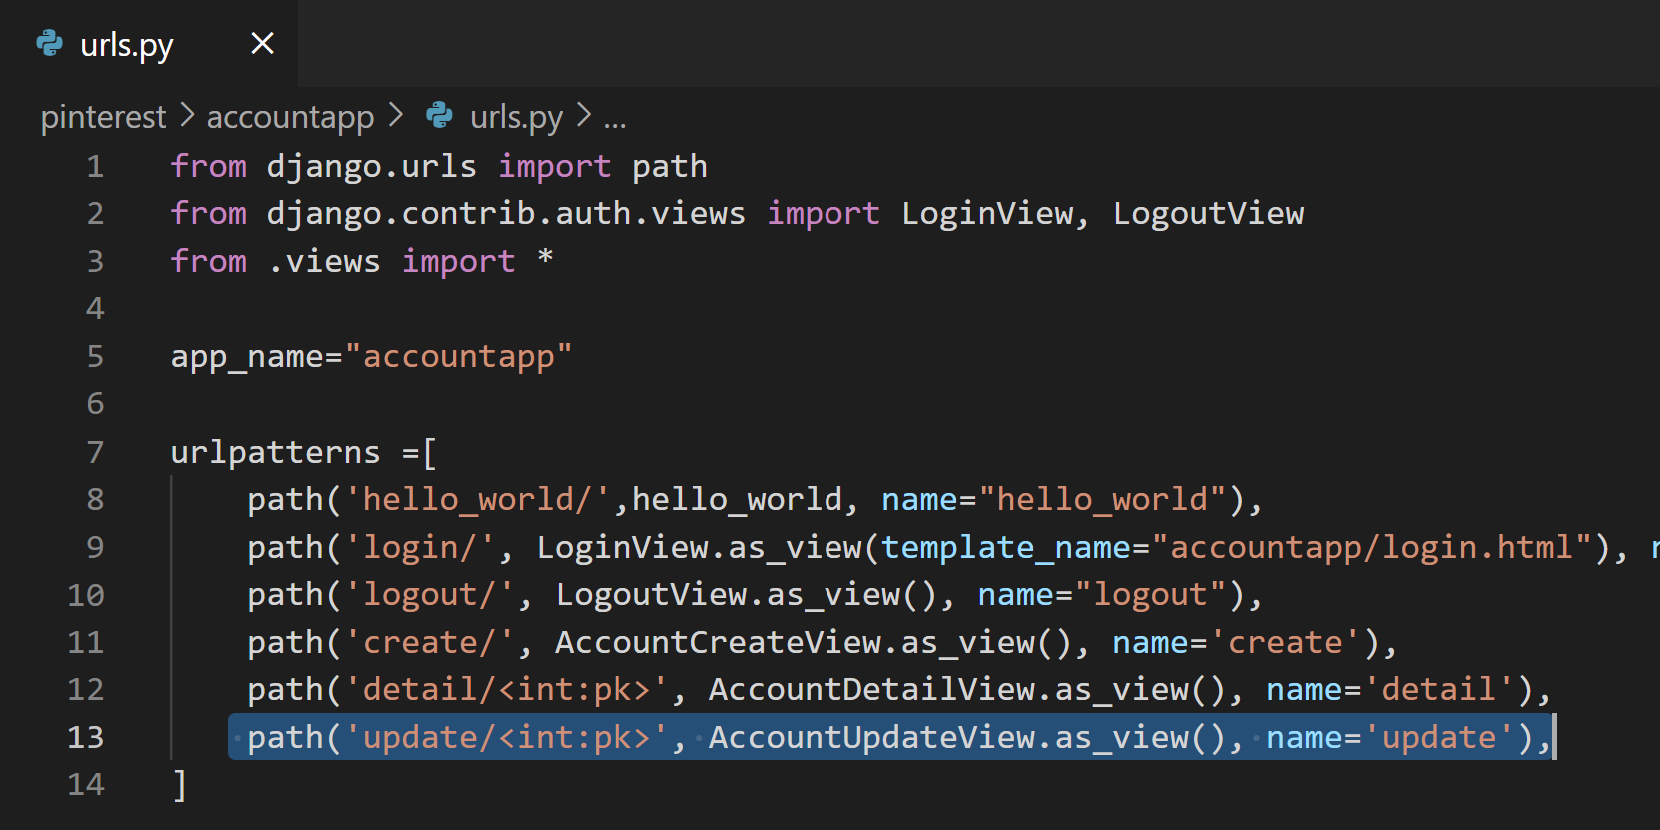
Task: Click name="logout" on line 10
Action: click(1102, 594)
